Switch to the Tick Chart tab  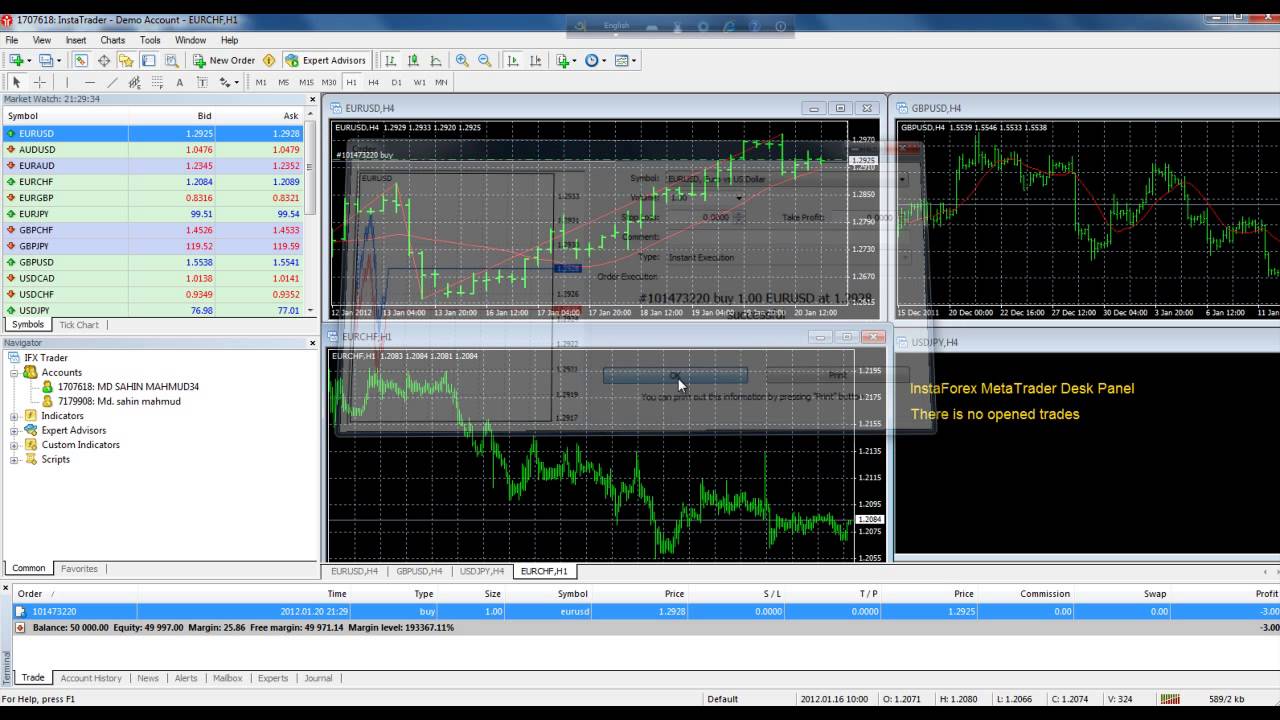pyautogui.click(x=79, y=325)
